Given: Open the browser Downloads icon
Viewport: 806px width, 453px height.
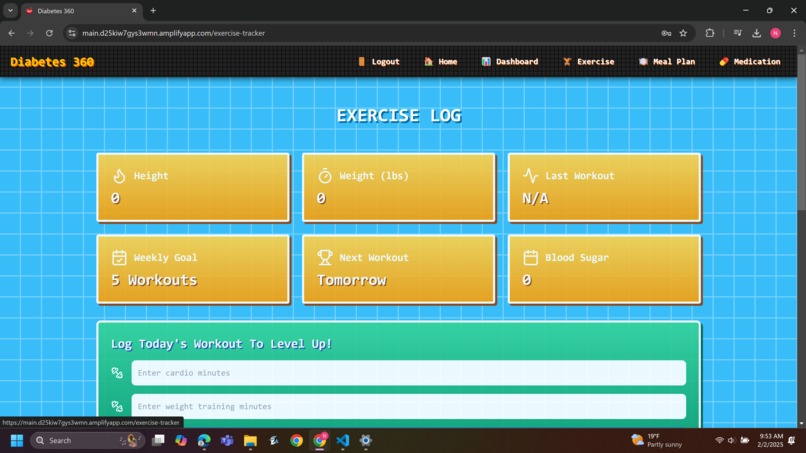Looking at the screenshot, I should tap(757, 33).
